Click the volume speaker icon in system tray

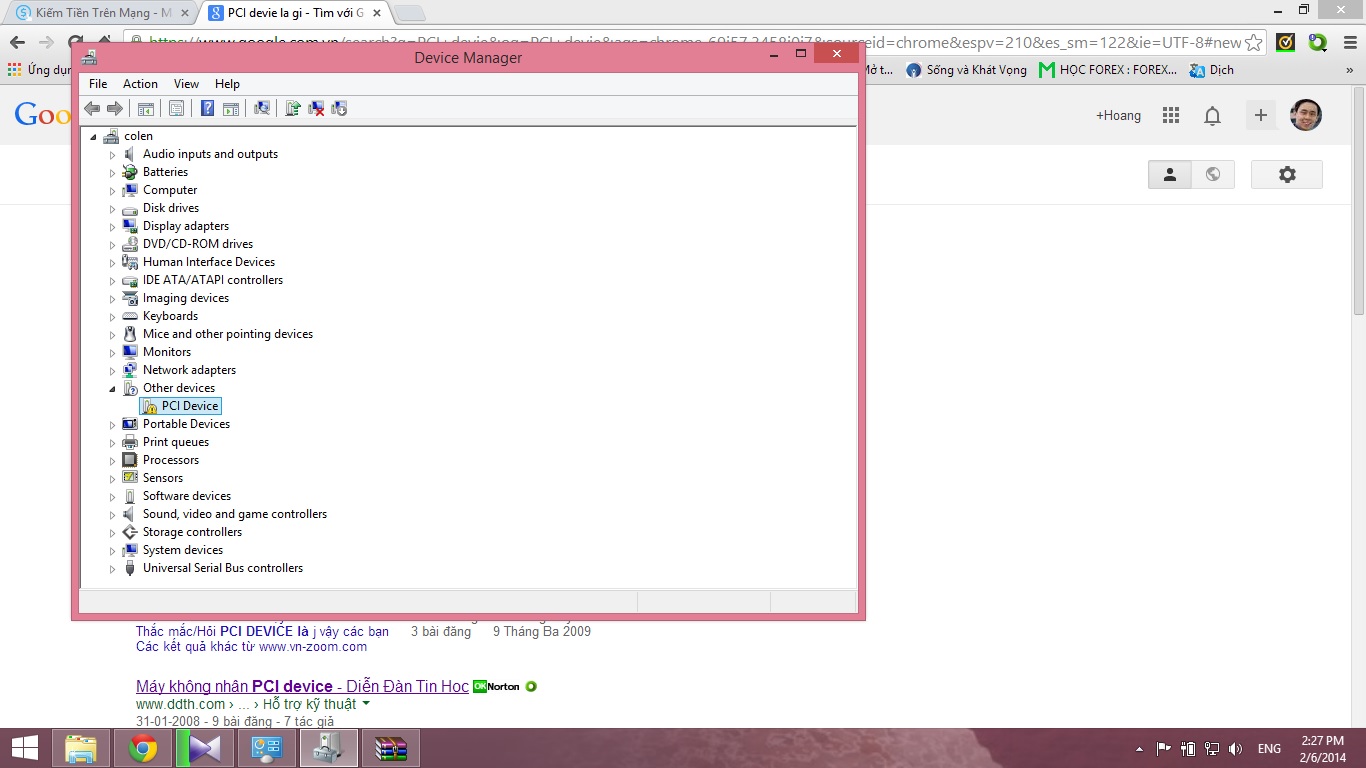click(1235, 749)
